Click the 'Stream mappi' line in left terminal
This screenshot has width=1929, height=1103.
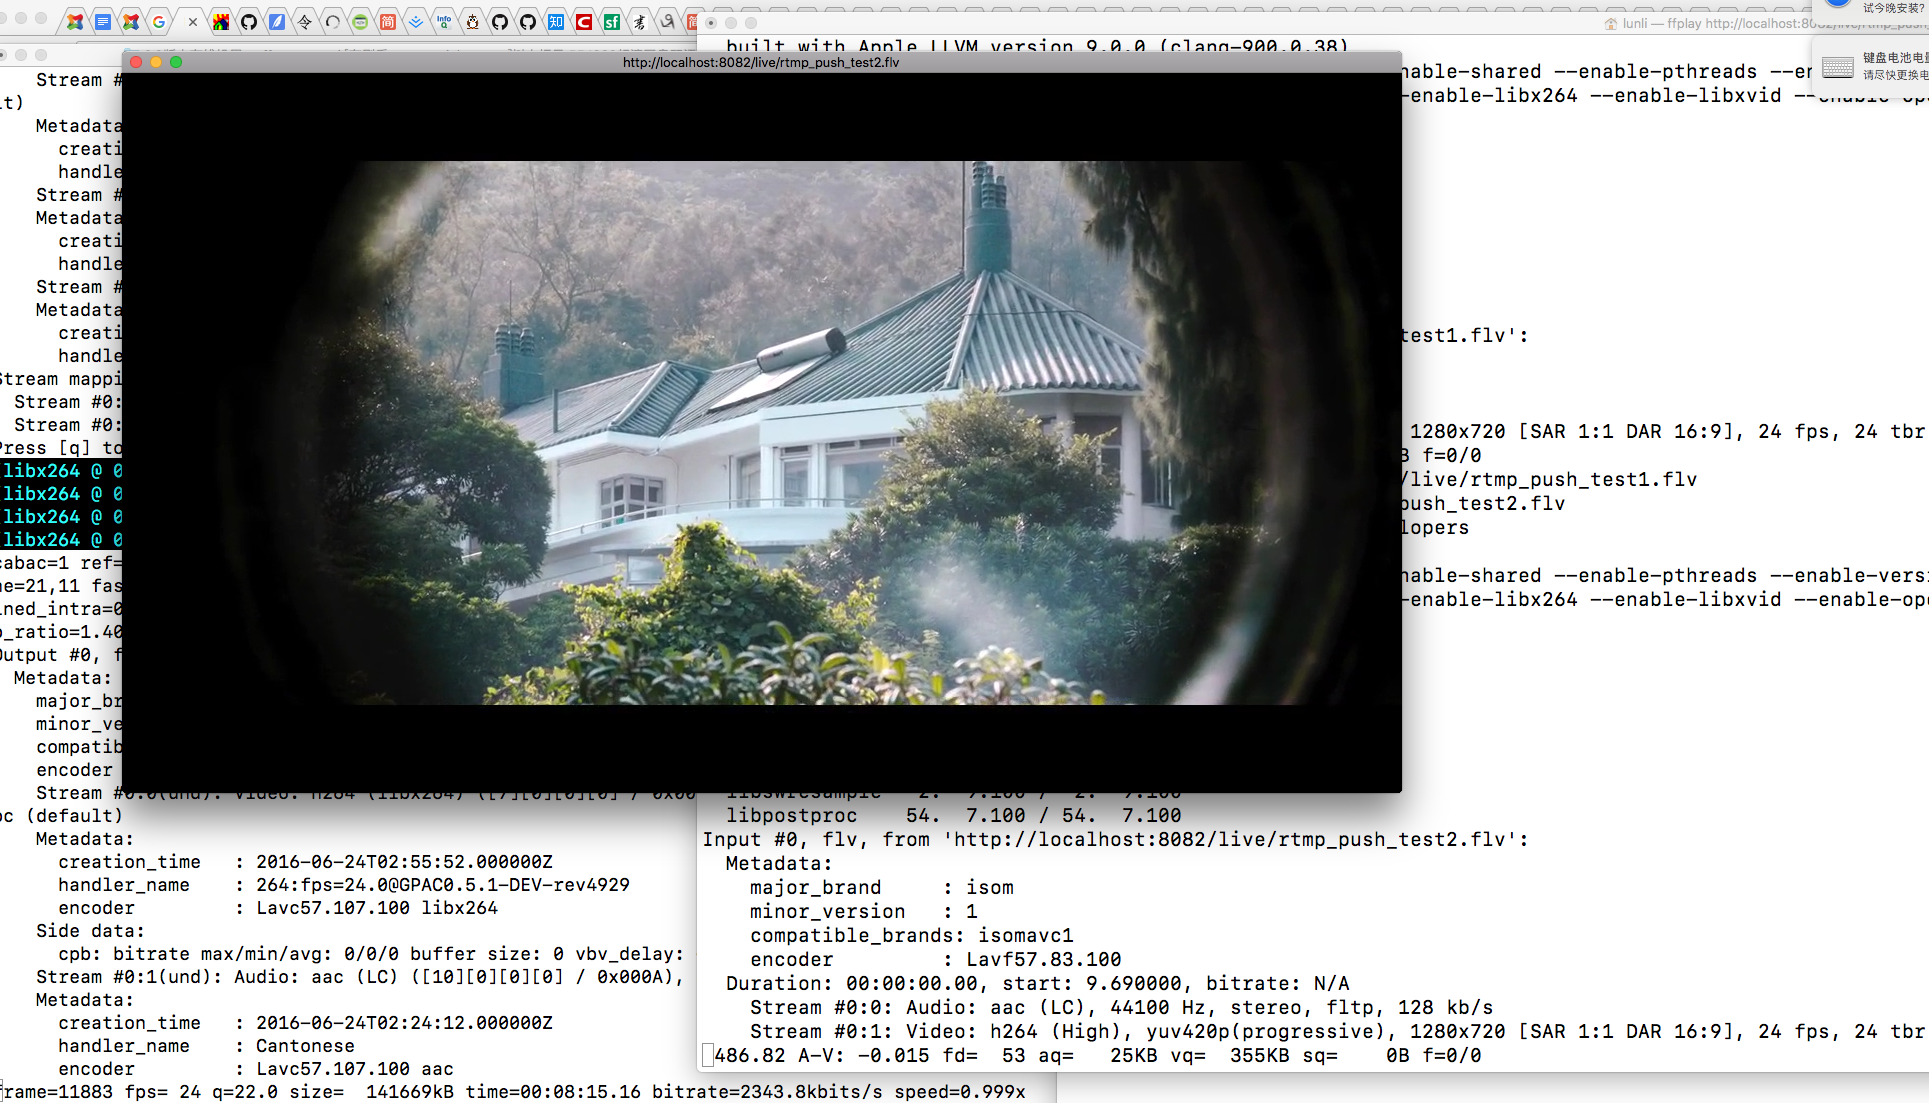61,379
